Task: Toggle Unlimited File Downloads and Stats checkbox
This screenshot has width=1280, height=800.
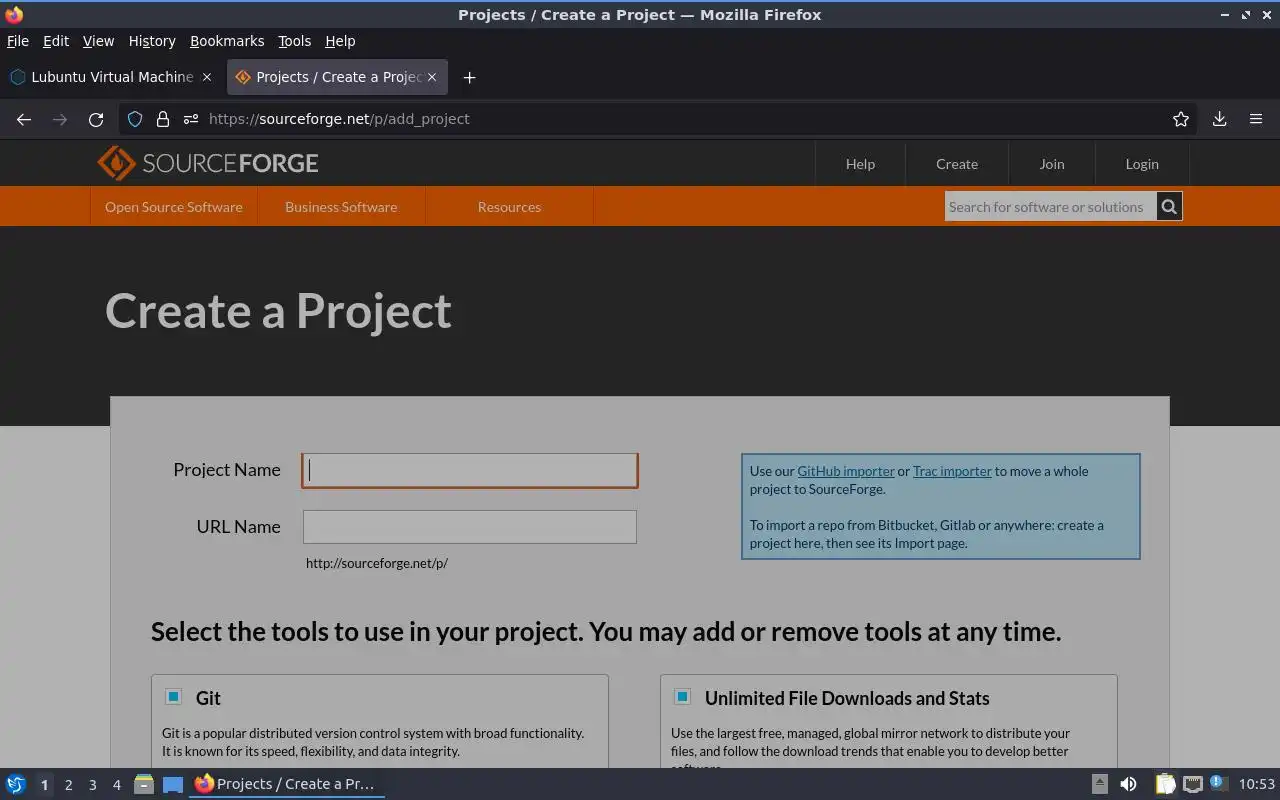Action: point(683,697)
